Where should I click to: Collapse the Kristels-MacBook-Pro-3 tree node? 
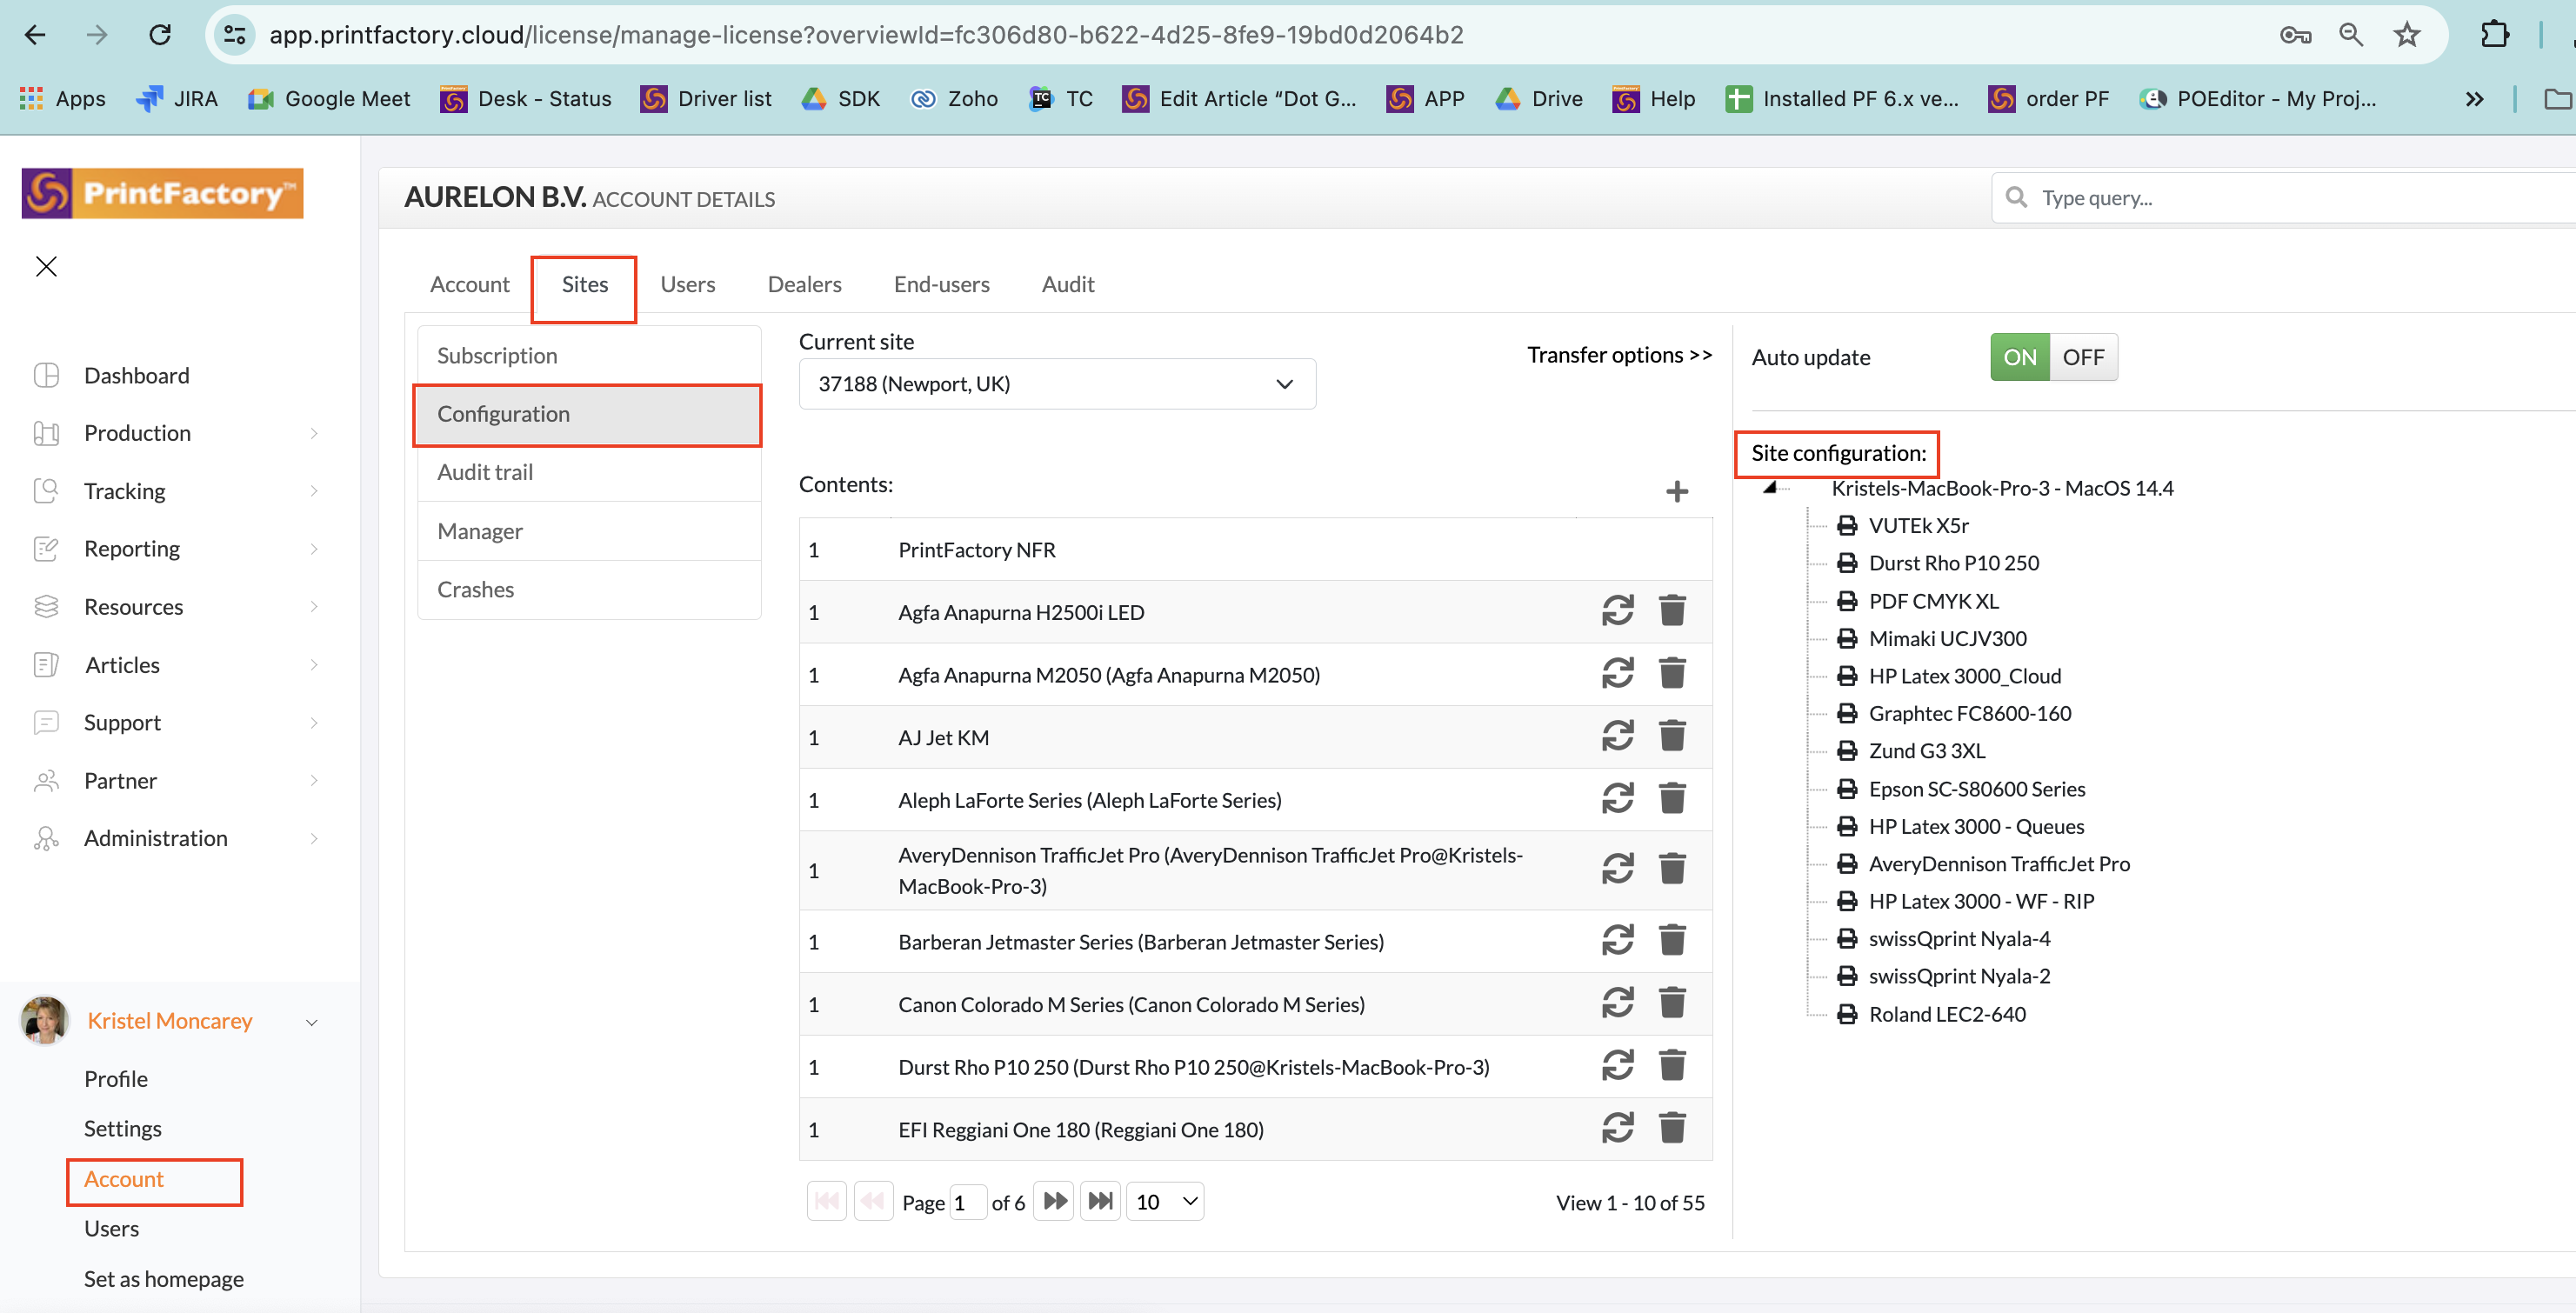[1770, 488]
